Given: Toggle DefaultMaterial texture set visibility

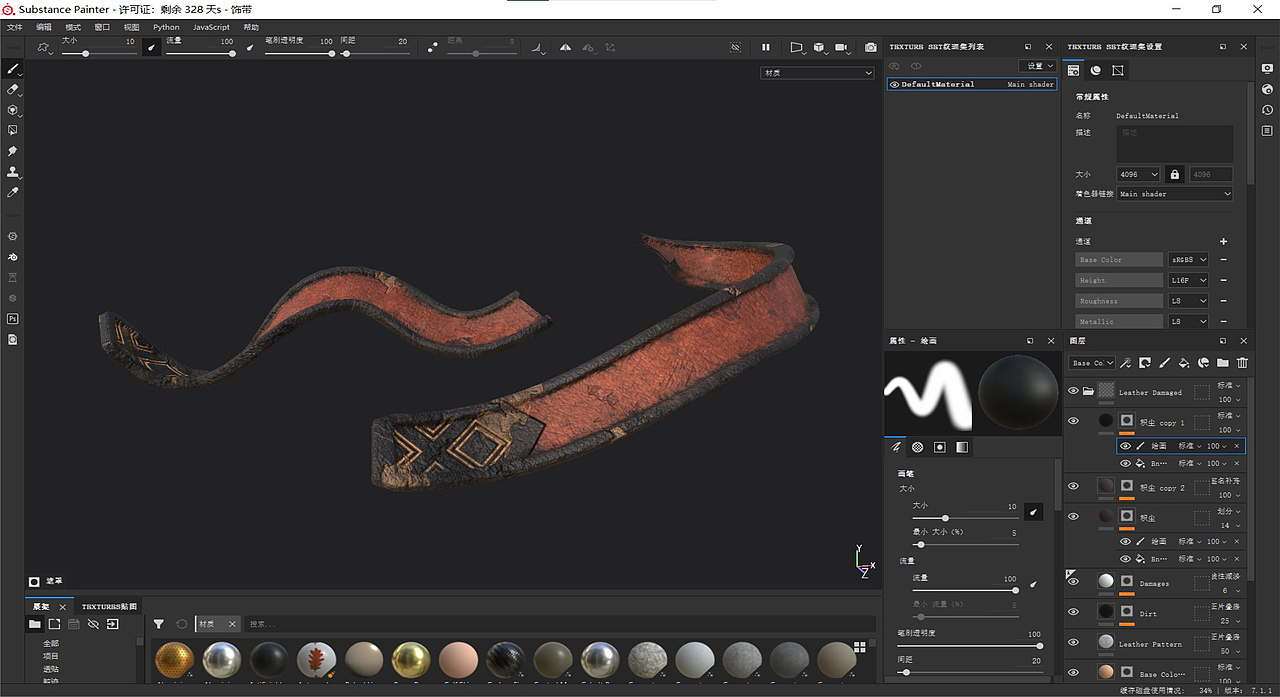Looking at the screenshot, I should point(894,85).
